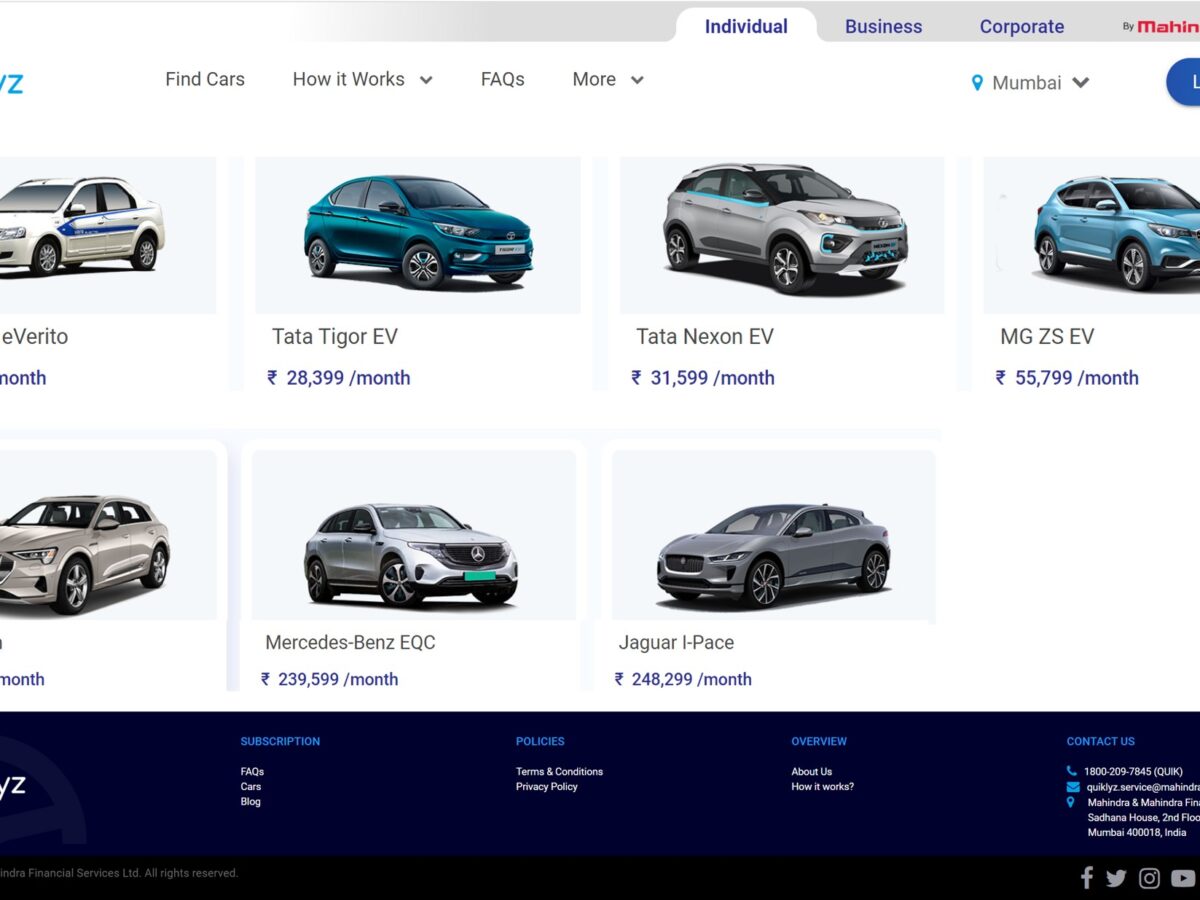This screenshot has width=1200, height=900.
Task: Open Find Cars in navigation
Action: click(x=205, y=79)
